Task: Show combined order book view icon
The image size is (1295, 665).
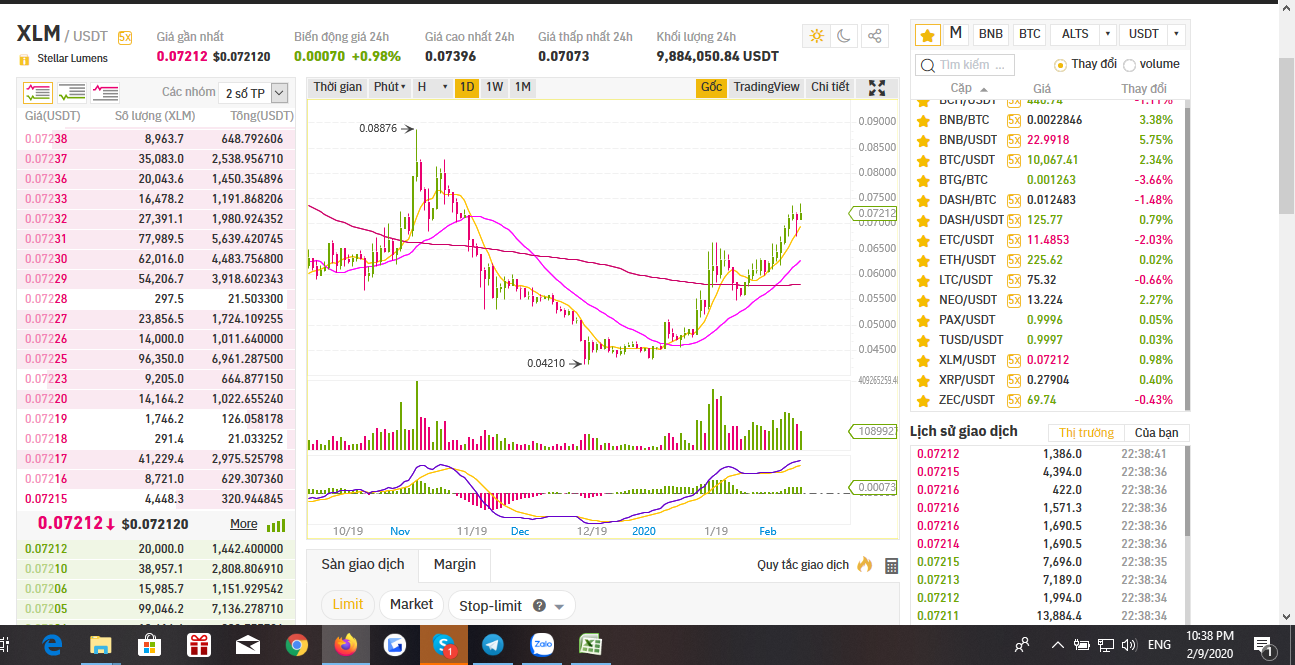Action: [x=38, y=92]
